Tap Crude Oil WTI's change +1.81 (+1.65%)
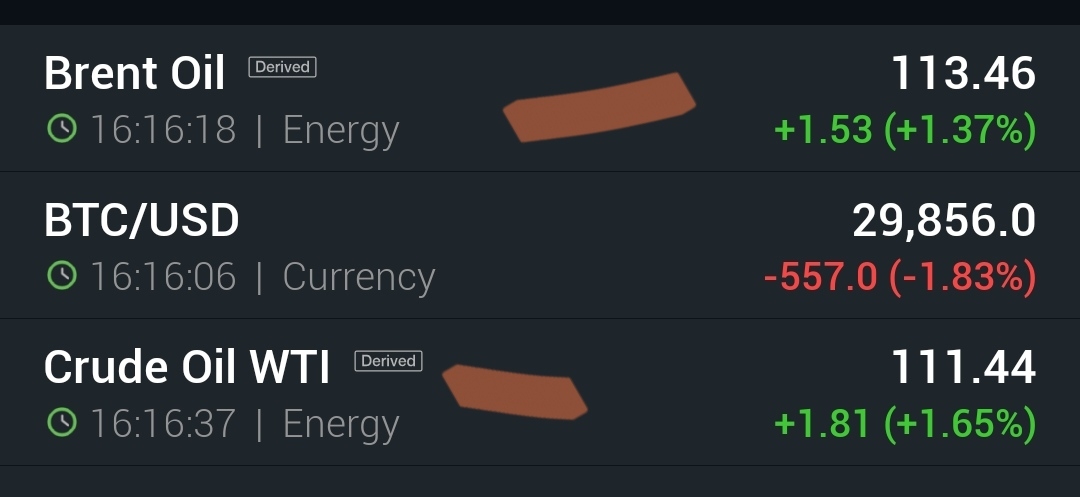 click(905, 424)
